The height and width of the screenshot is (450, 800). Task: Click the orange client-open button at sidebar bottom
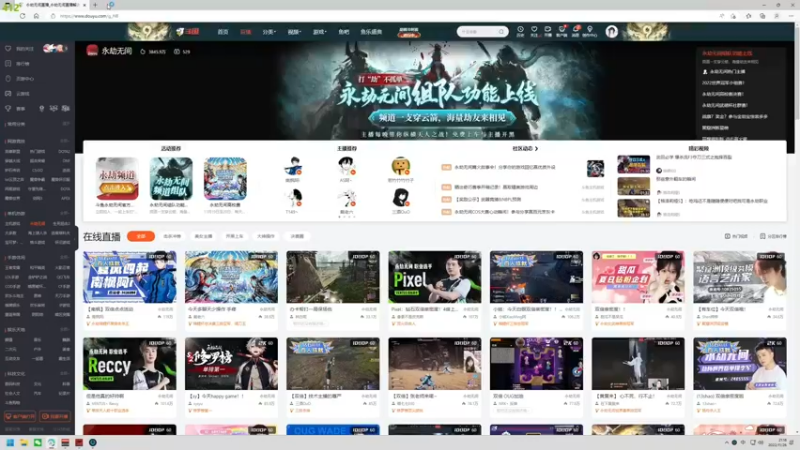tap(20, 416)
